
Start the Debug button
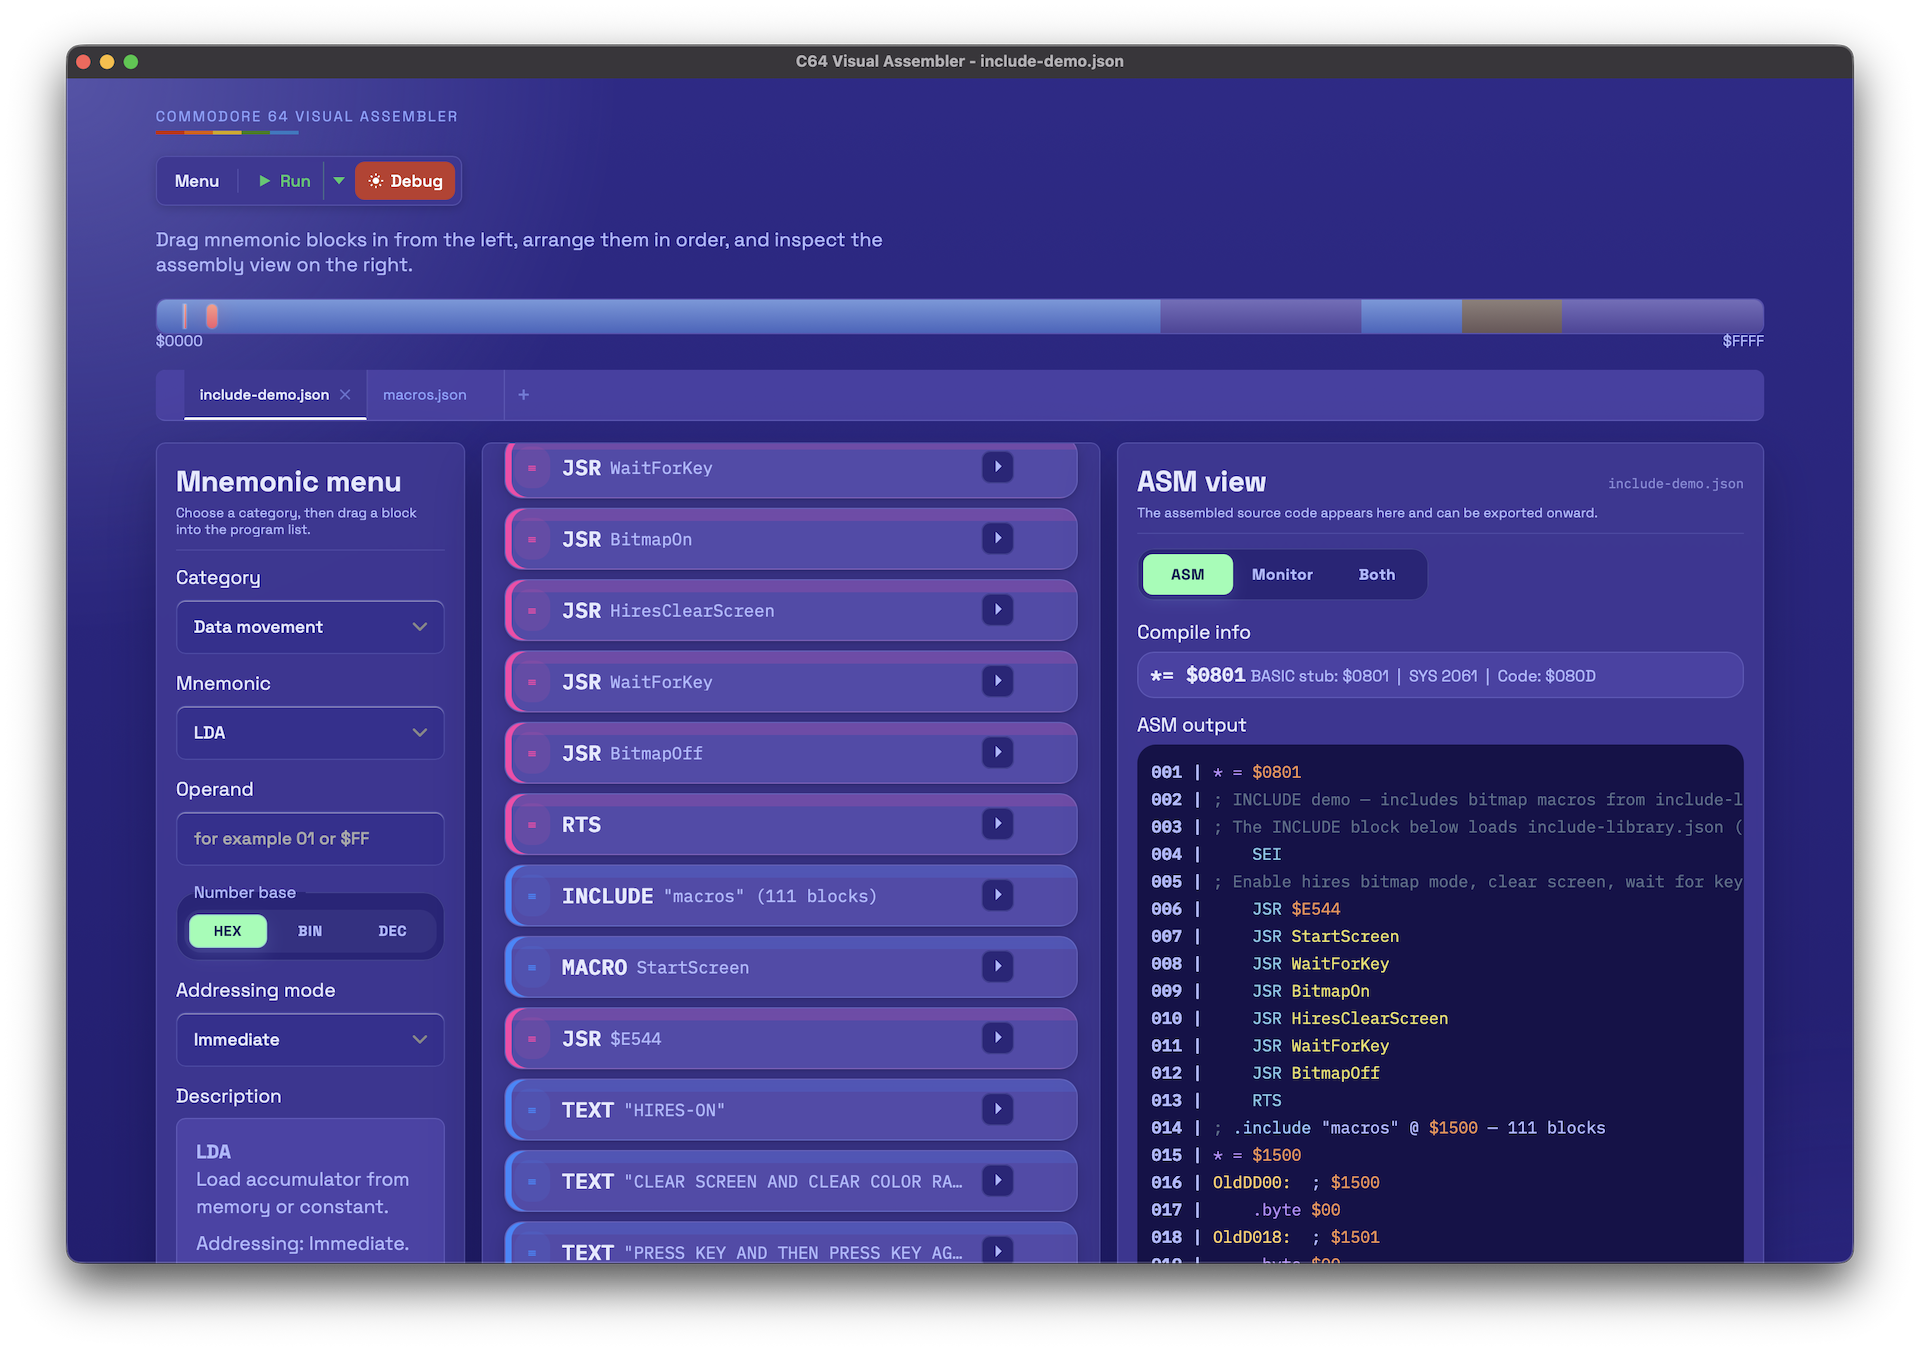(405, 181)
